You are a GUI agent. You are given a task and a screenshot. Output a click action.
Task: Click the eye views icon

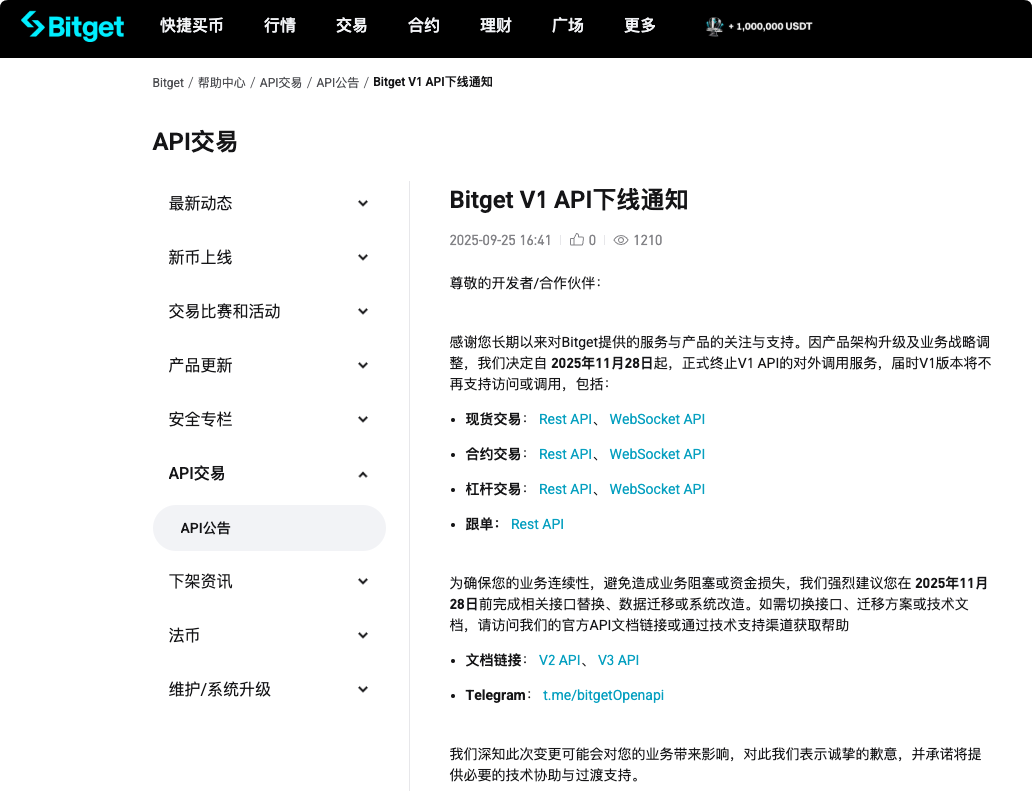point(621,240)
